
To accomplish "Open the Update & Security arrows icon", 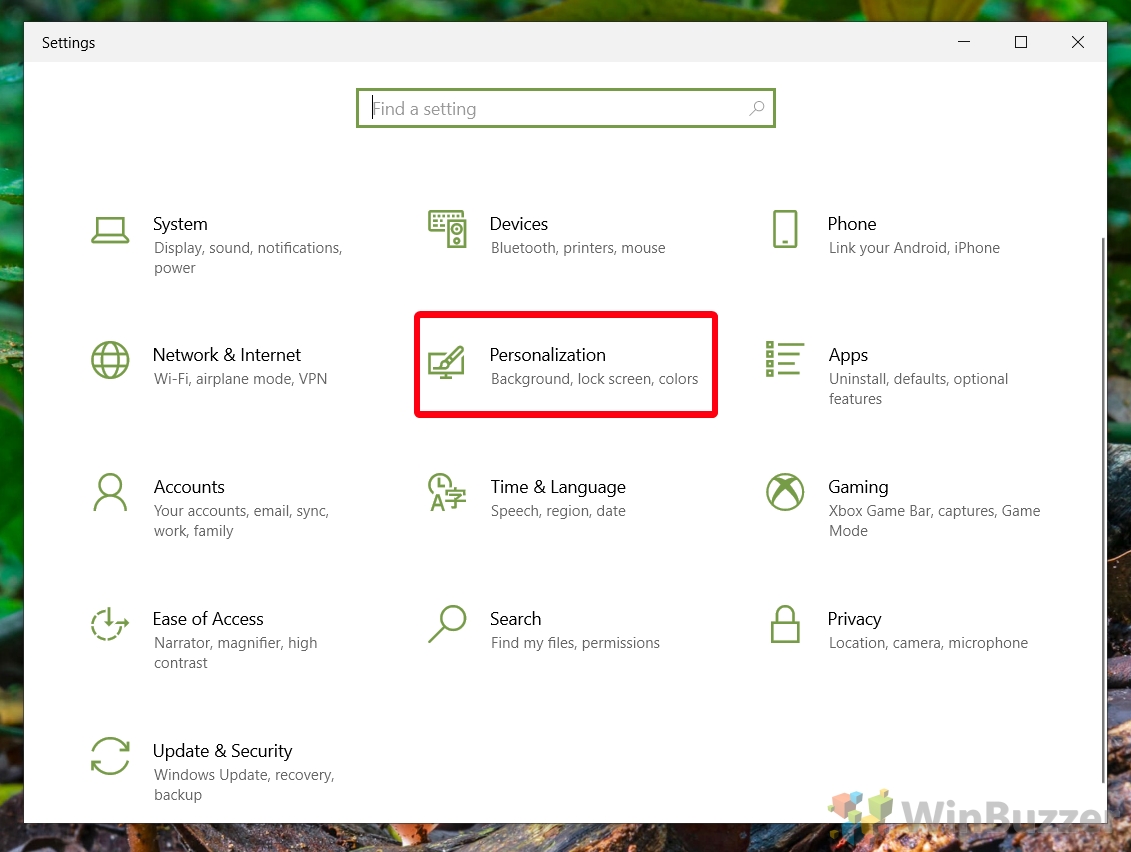I will (x=110, y=756).
